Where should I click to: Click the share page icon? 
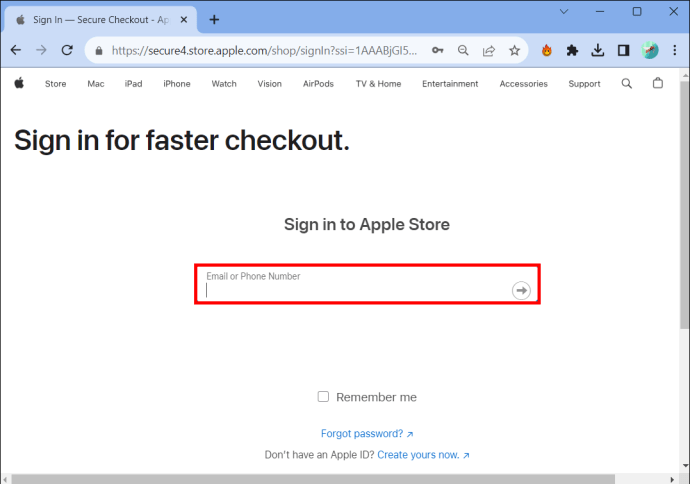tap(488, 51)
